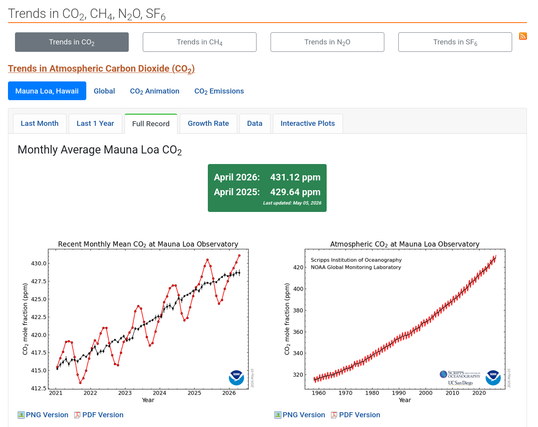Click 'NOAA Global Monitoring Laboratory' chart label
This screenshot has width=538, height=427.
click(356, 267)
